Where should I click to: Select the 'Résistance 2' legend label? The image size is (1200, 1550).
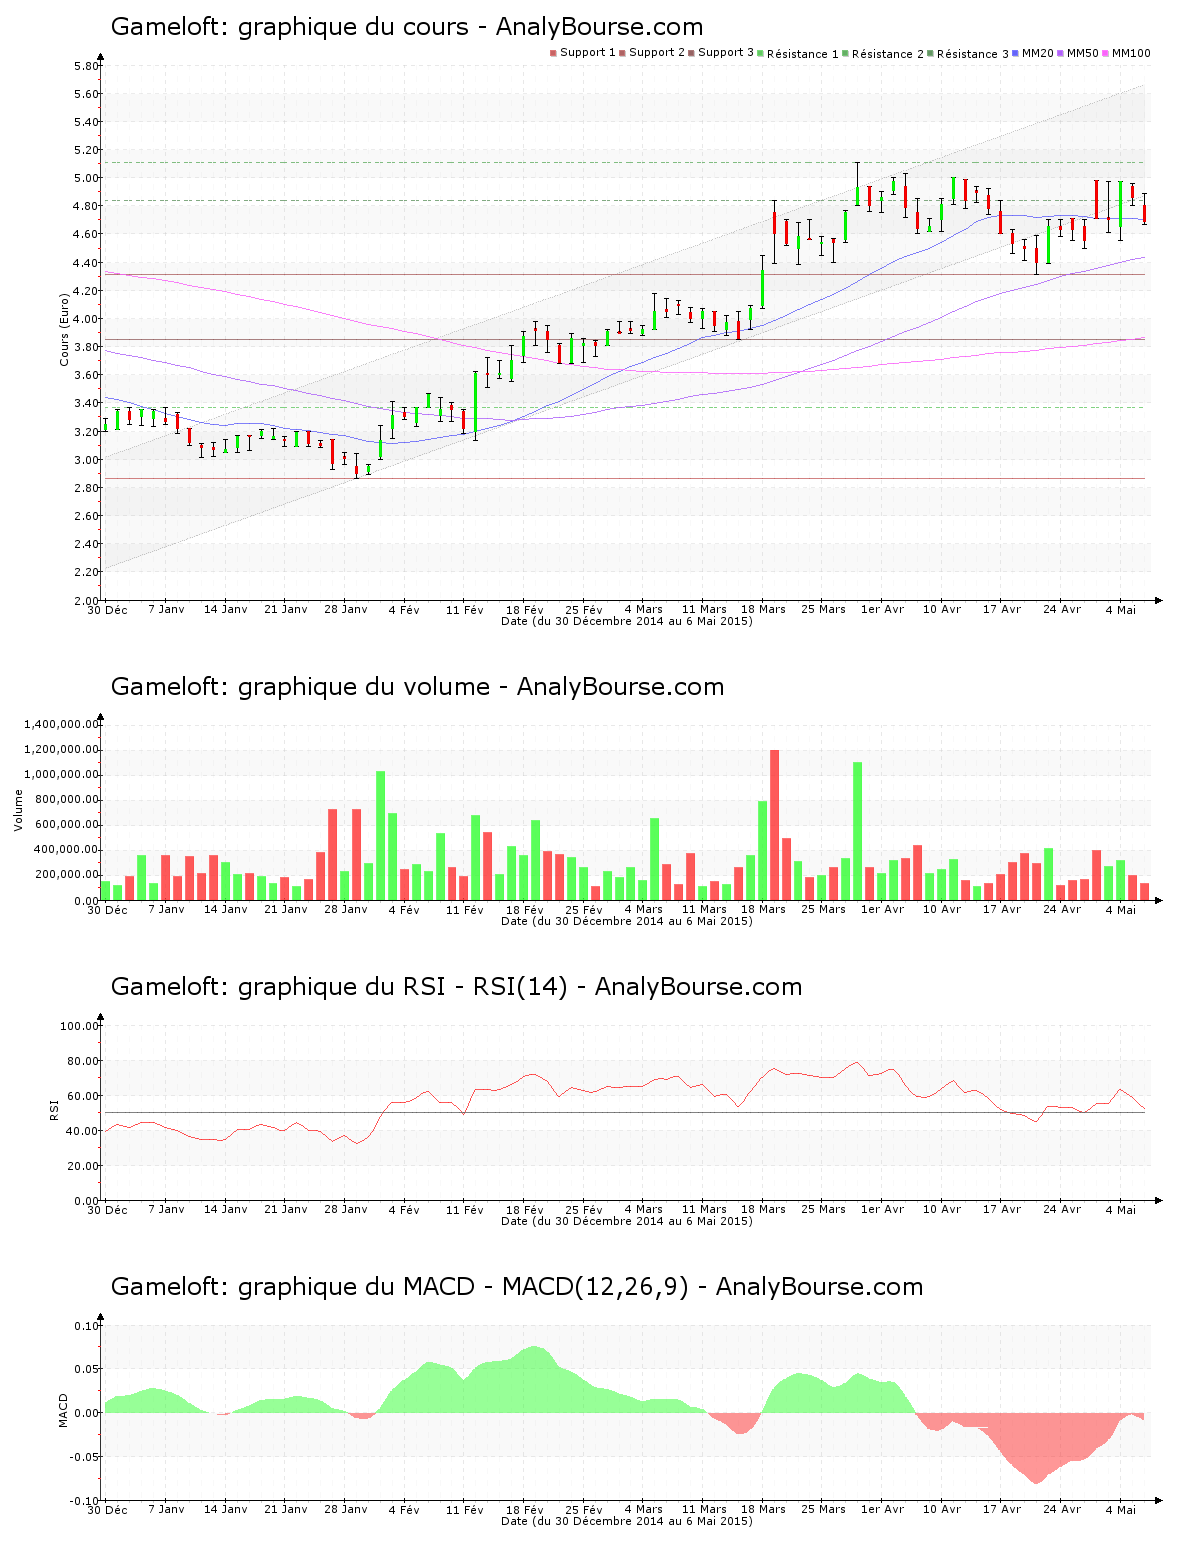point(888,54)
